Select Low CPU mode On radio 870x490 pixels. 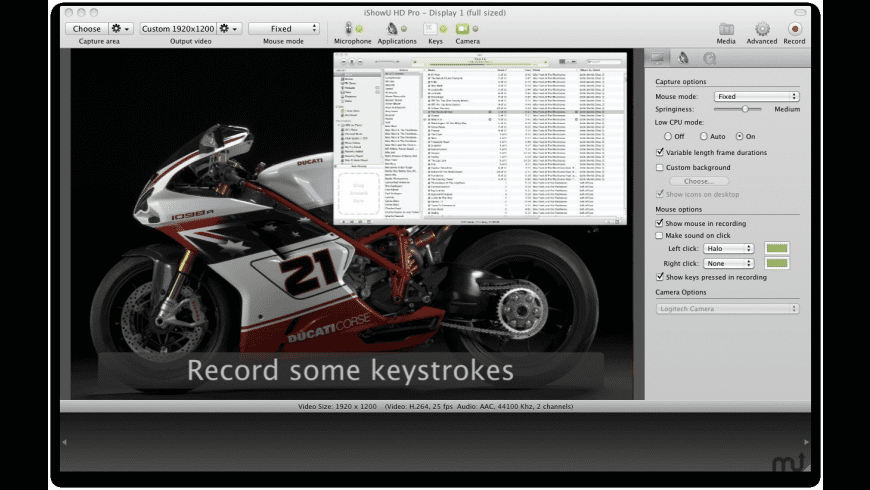pos(740,136)
